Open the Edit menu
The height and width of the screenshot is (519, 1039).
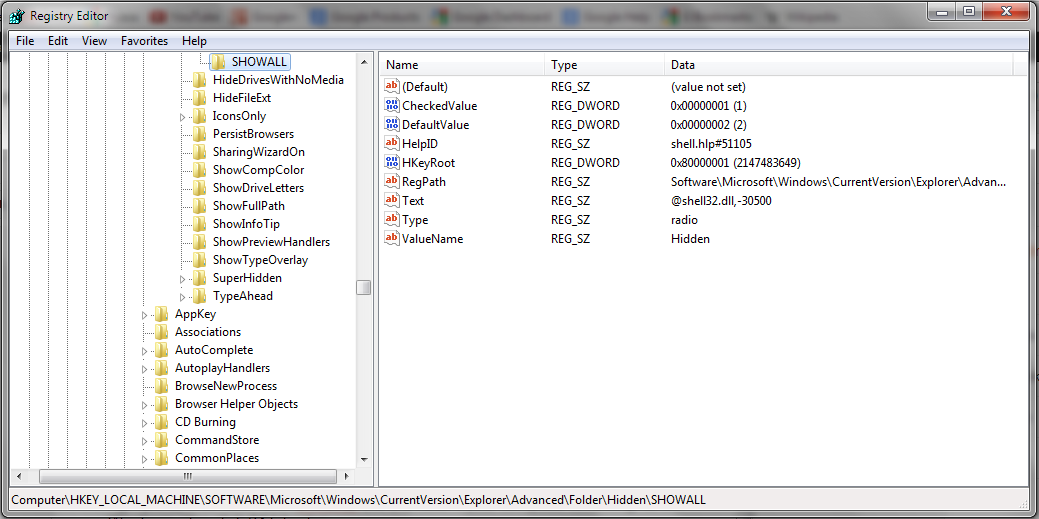click(x=58, y=41)
